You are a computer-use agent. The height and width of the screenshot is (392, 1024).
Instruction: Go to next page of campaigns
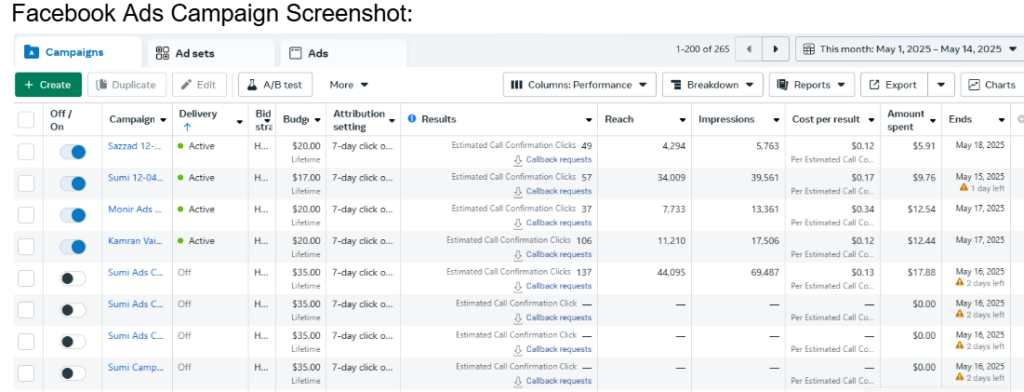775,49
